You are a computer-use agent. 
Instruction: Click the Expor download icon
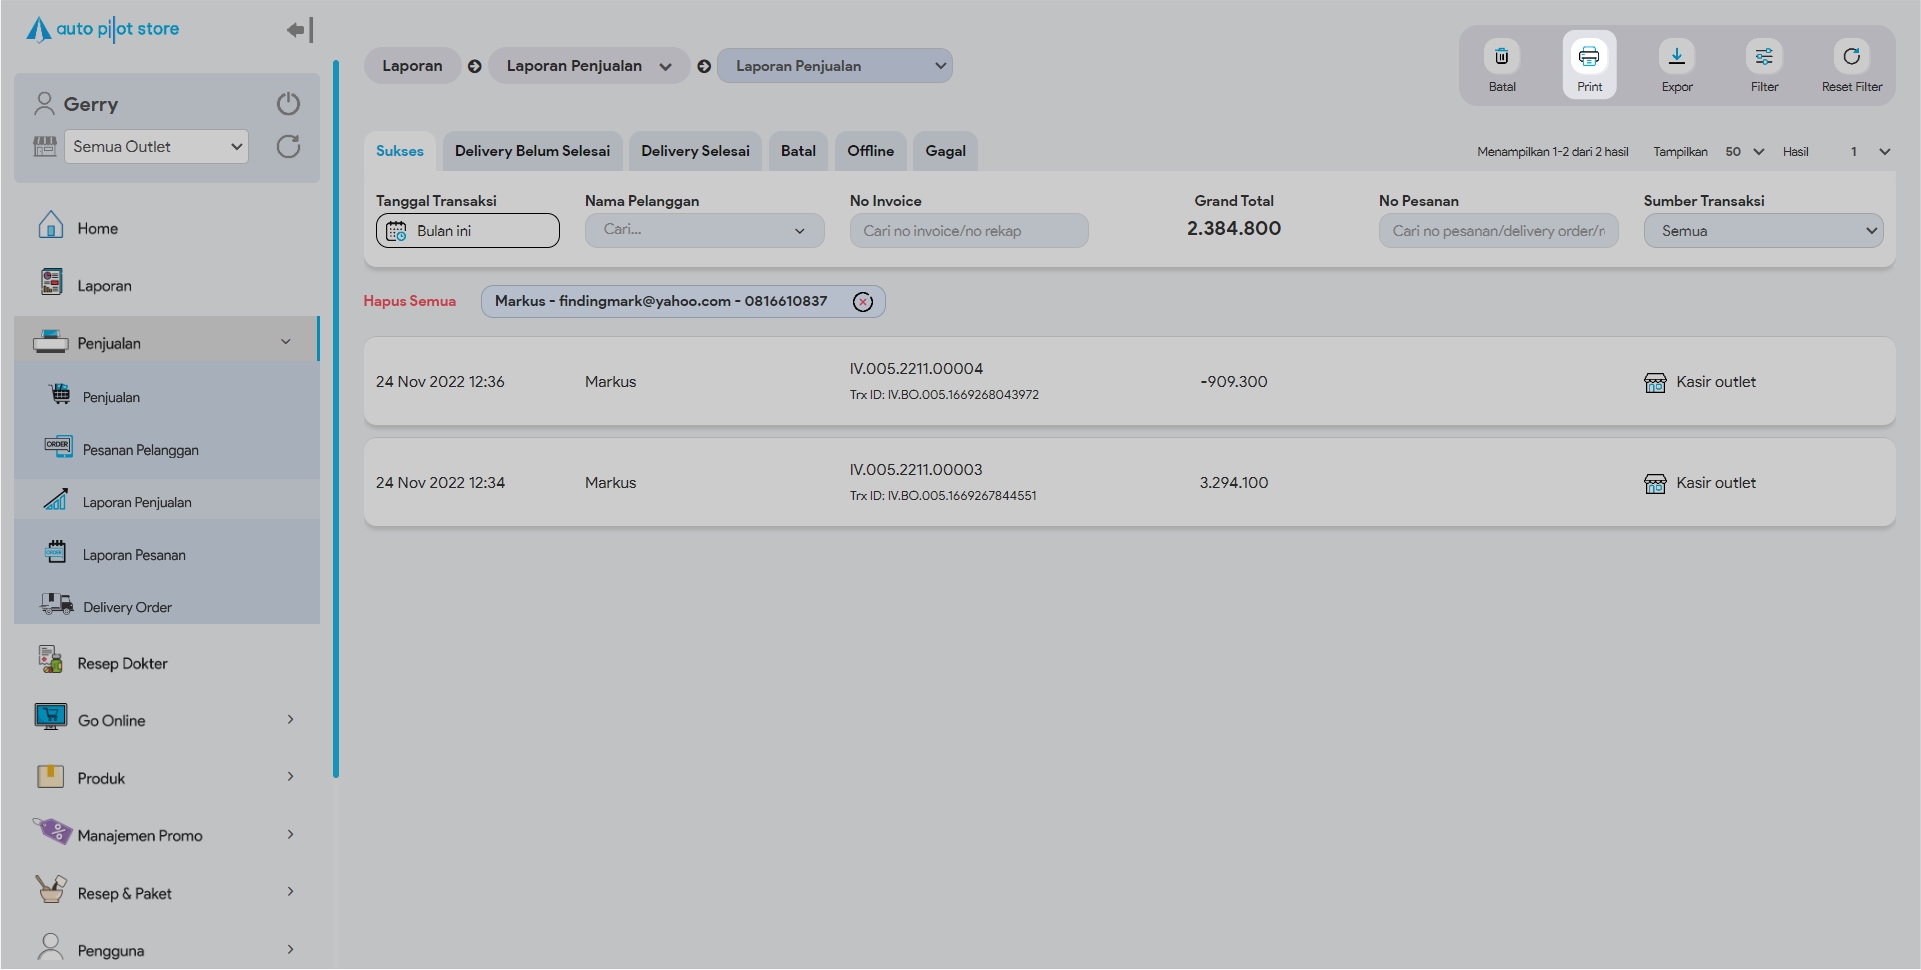(x=1676, y=57)
